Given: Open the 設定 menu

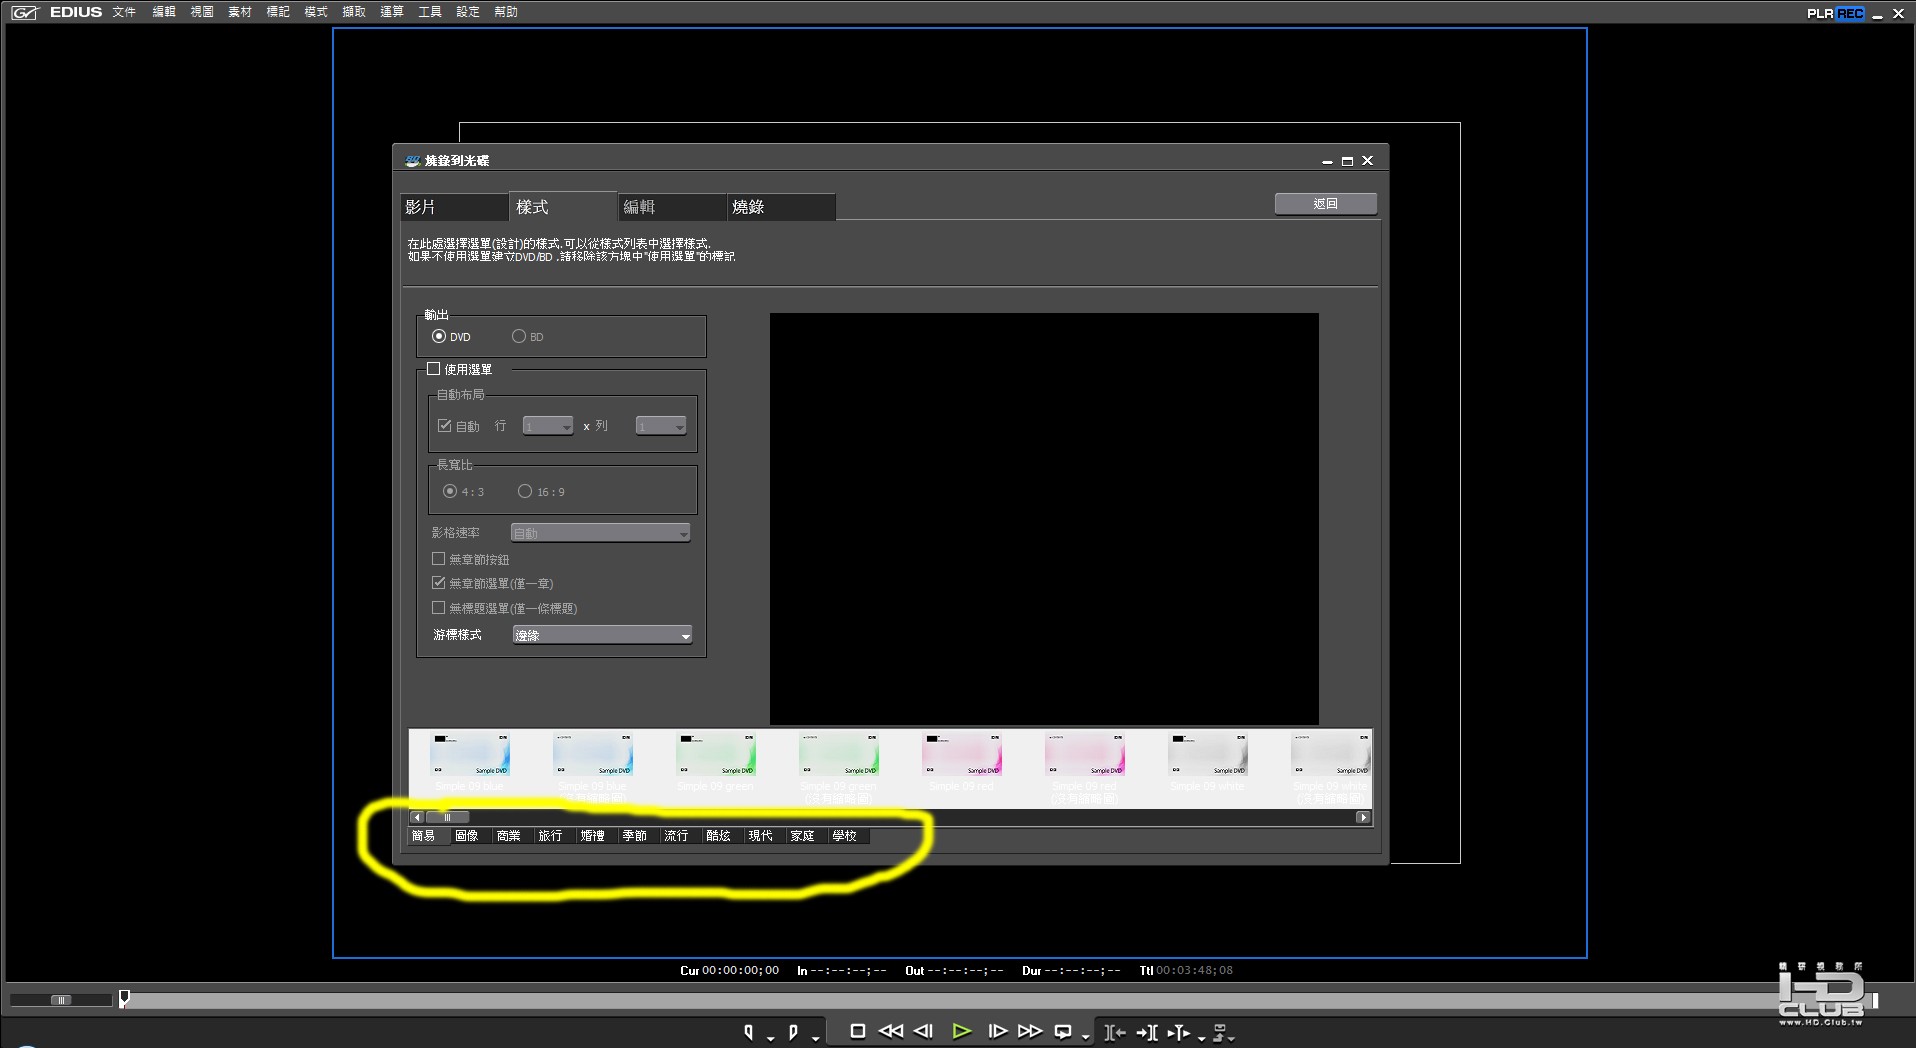Looking at the screenshot, I should (468, 12).
